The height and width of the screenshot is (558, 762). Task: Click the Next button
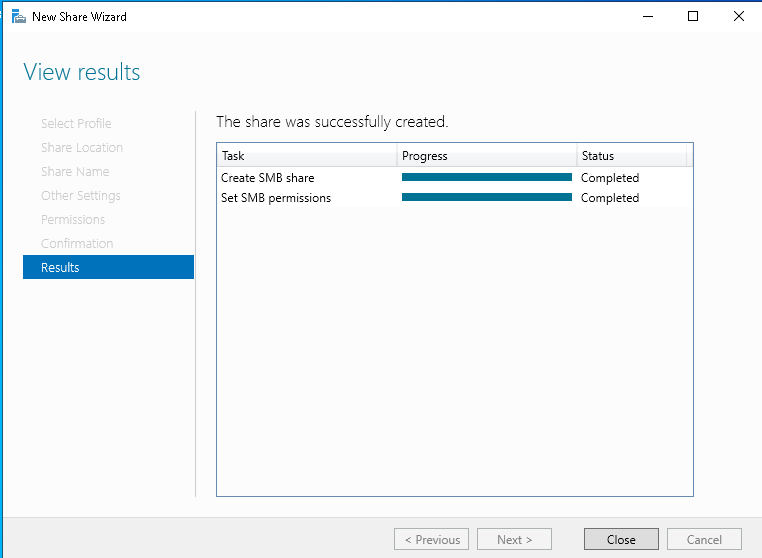[514, 539]
